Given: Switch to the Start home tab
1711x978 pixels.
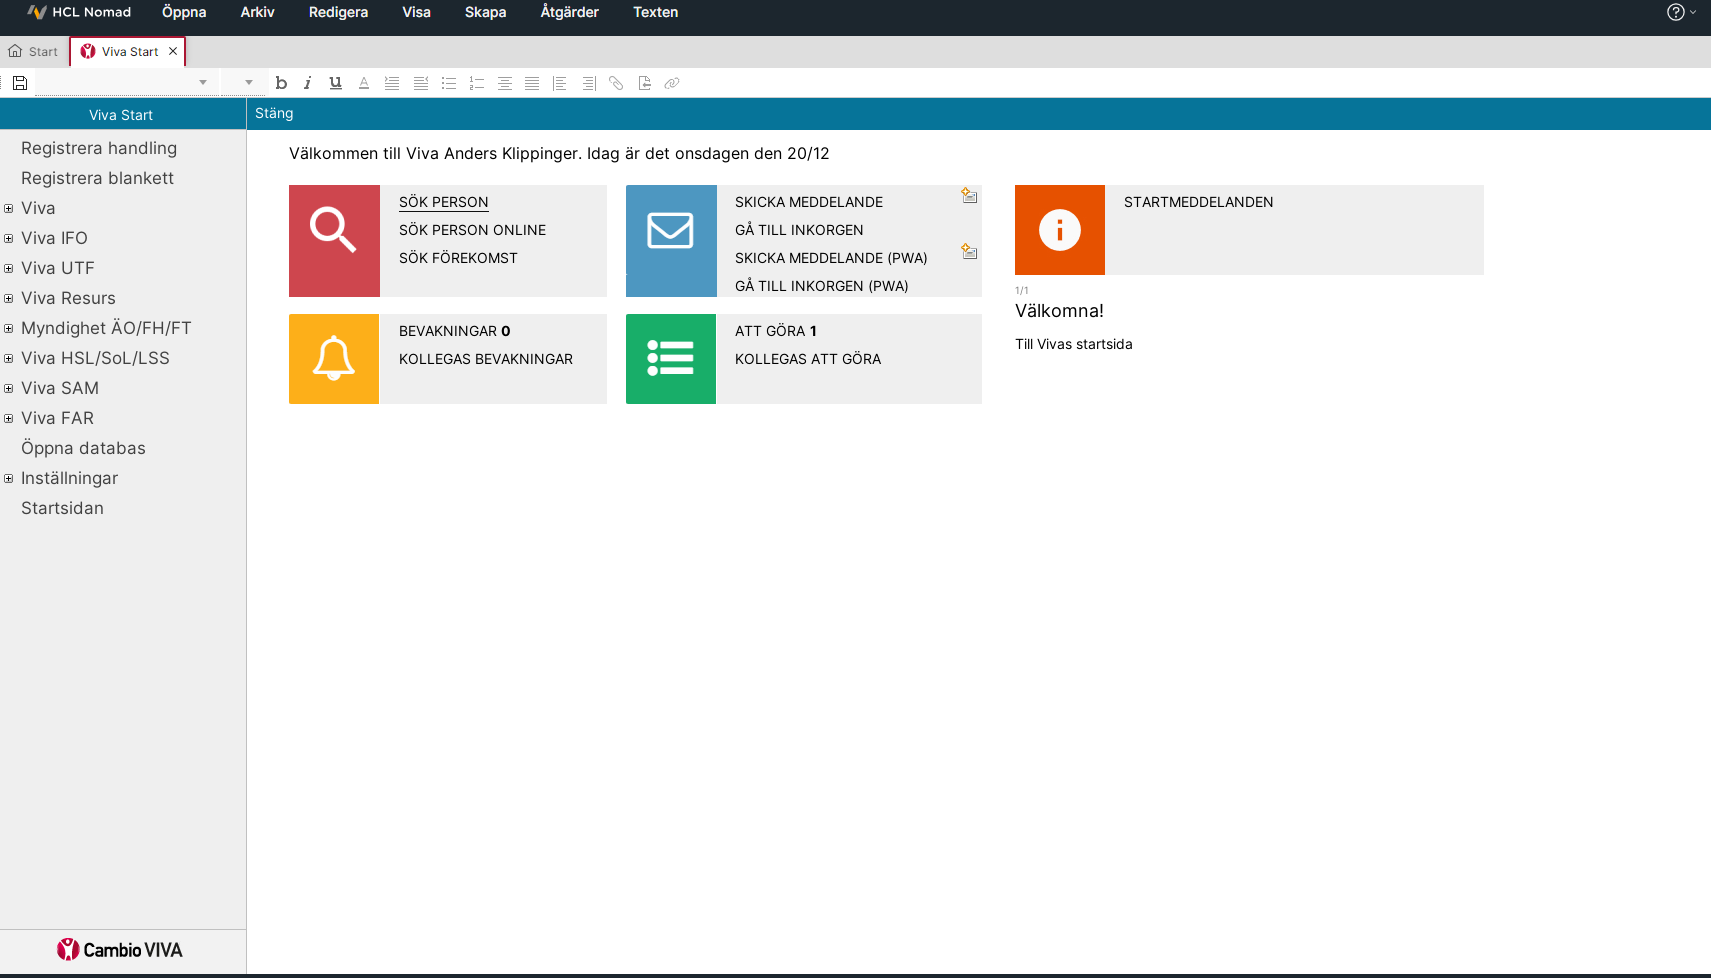Looking at the screenshot, I should tap(34, 51).
